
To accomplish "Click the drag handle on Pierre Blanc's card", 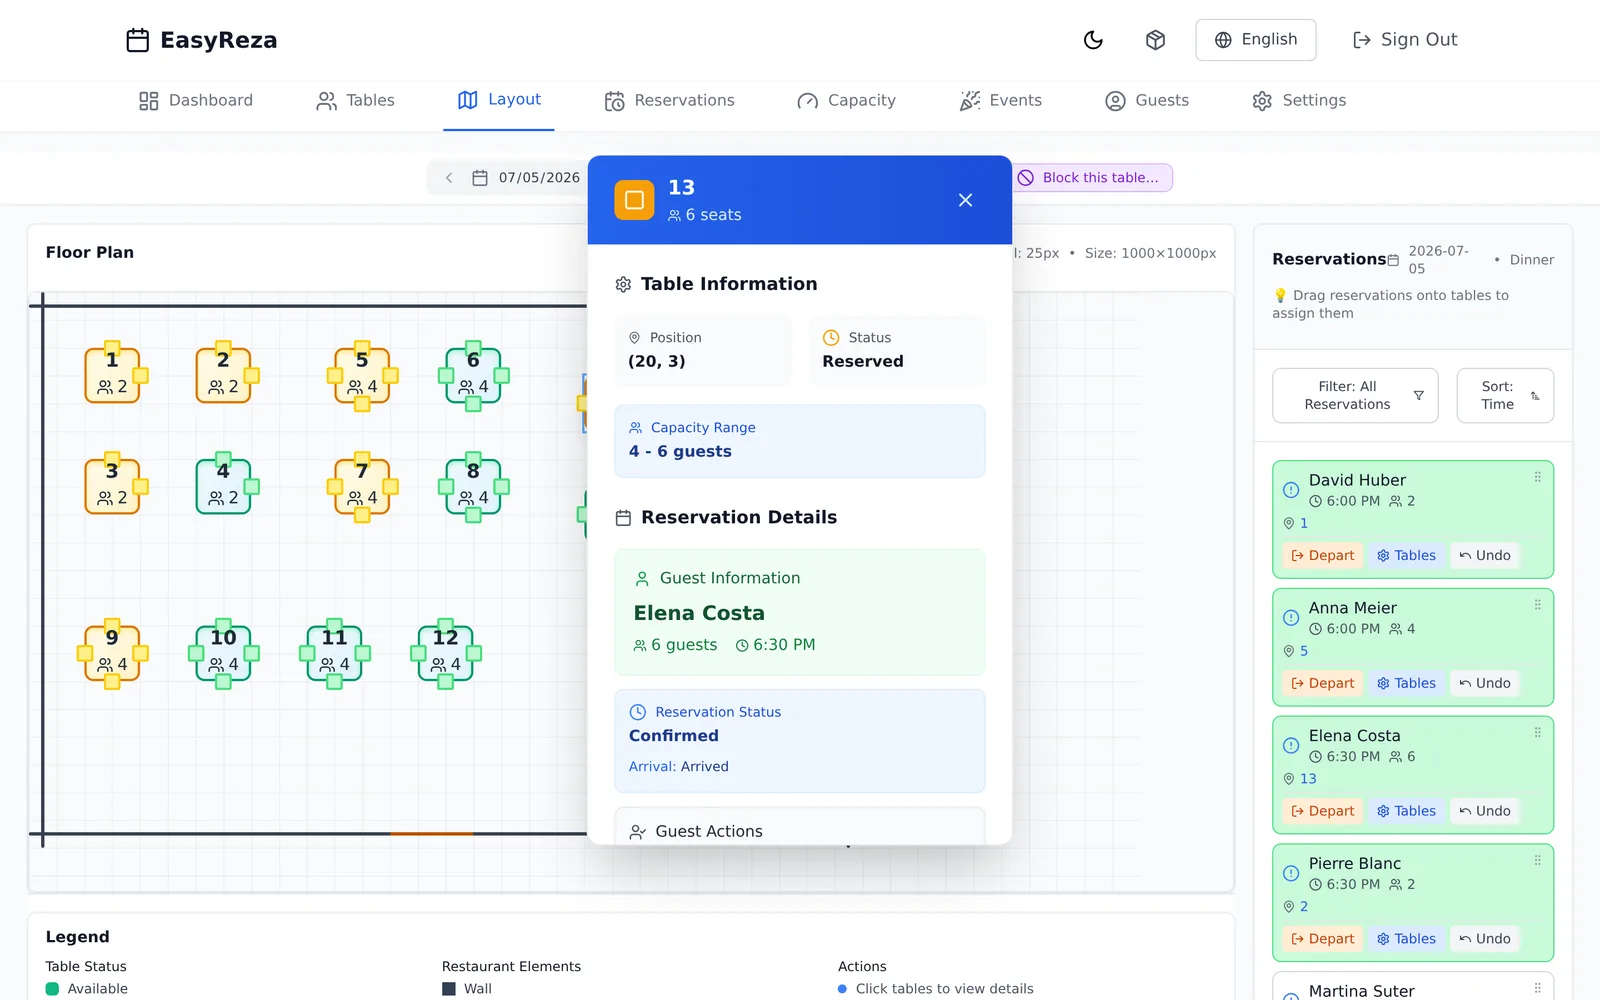I will point(1538,860).
